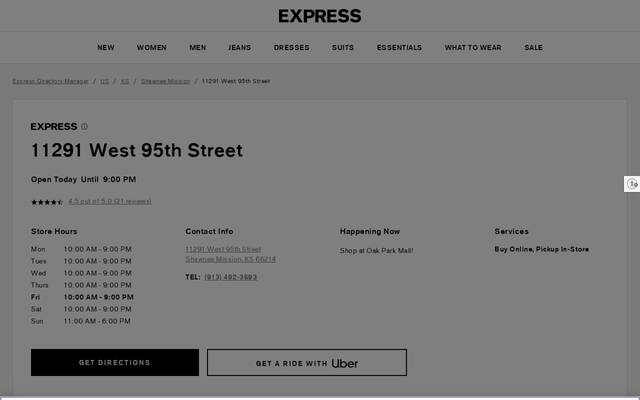
Task: Click the star rating icons
Action: click(47, 202)
